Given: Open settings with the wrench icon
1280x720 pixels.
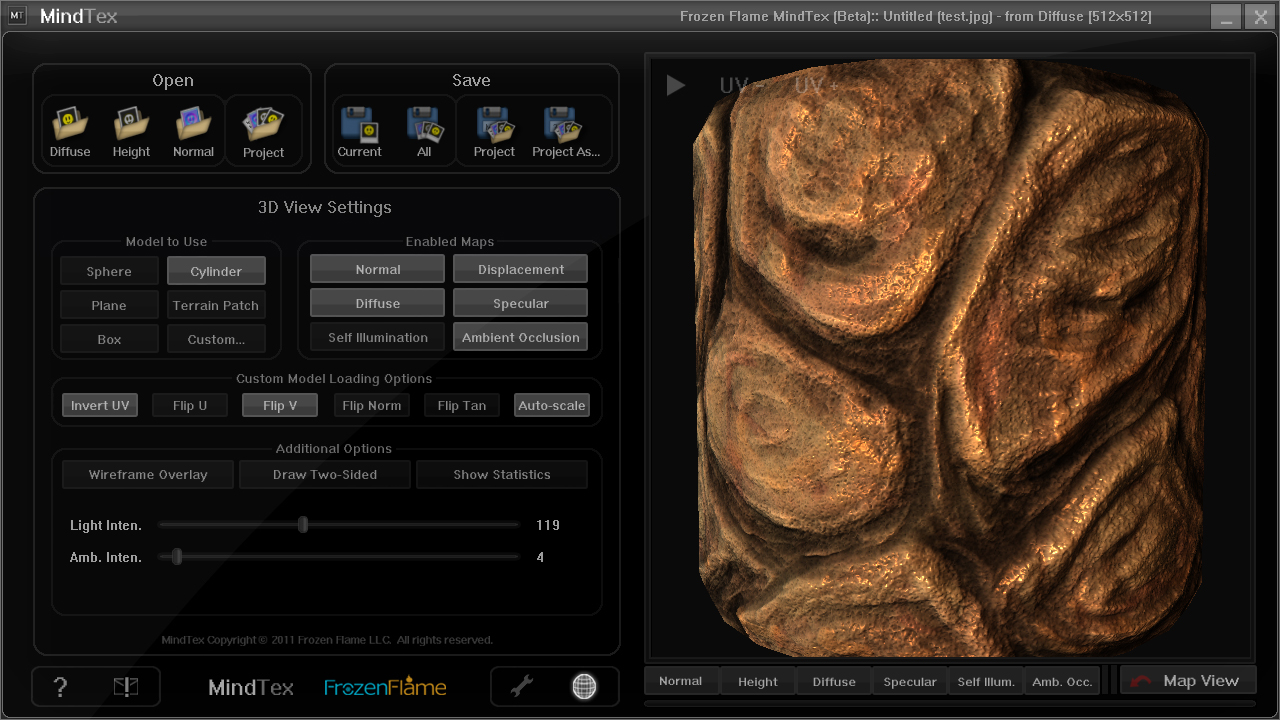Looking at the screenshot, I should (522, 686).
